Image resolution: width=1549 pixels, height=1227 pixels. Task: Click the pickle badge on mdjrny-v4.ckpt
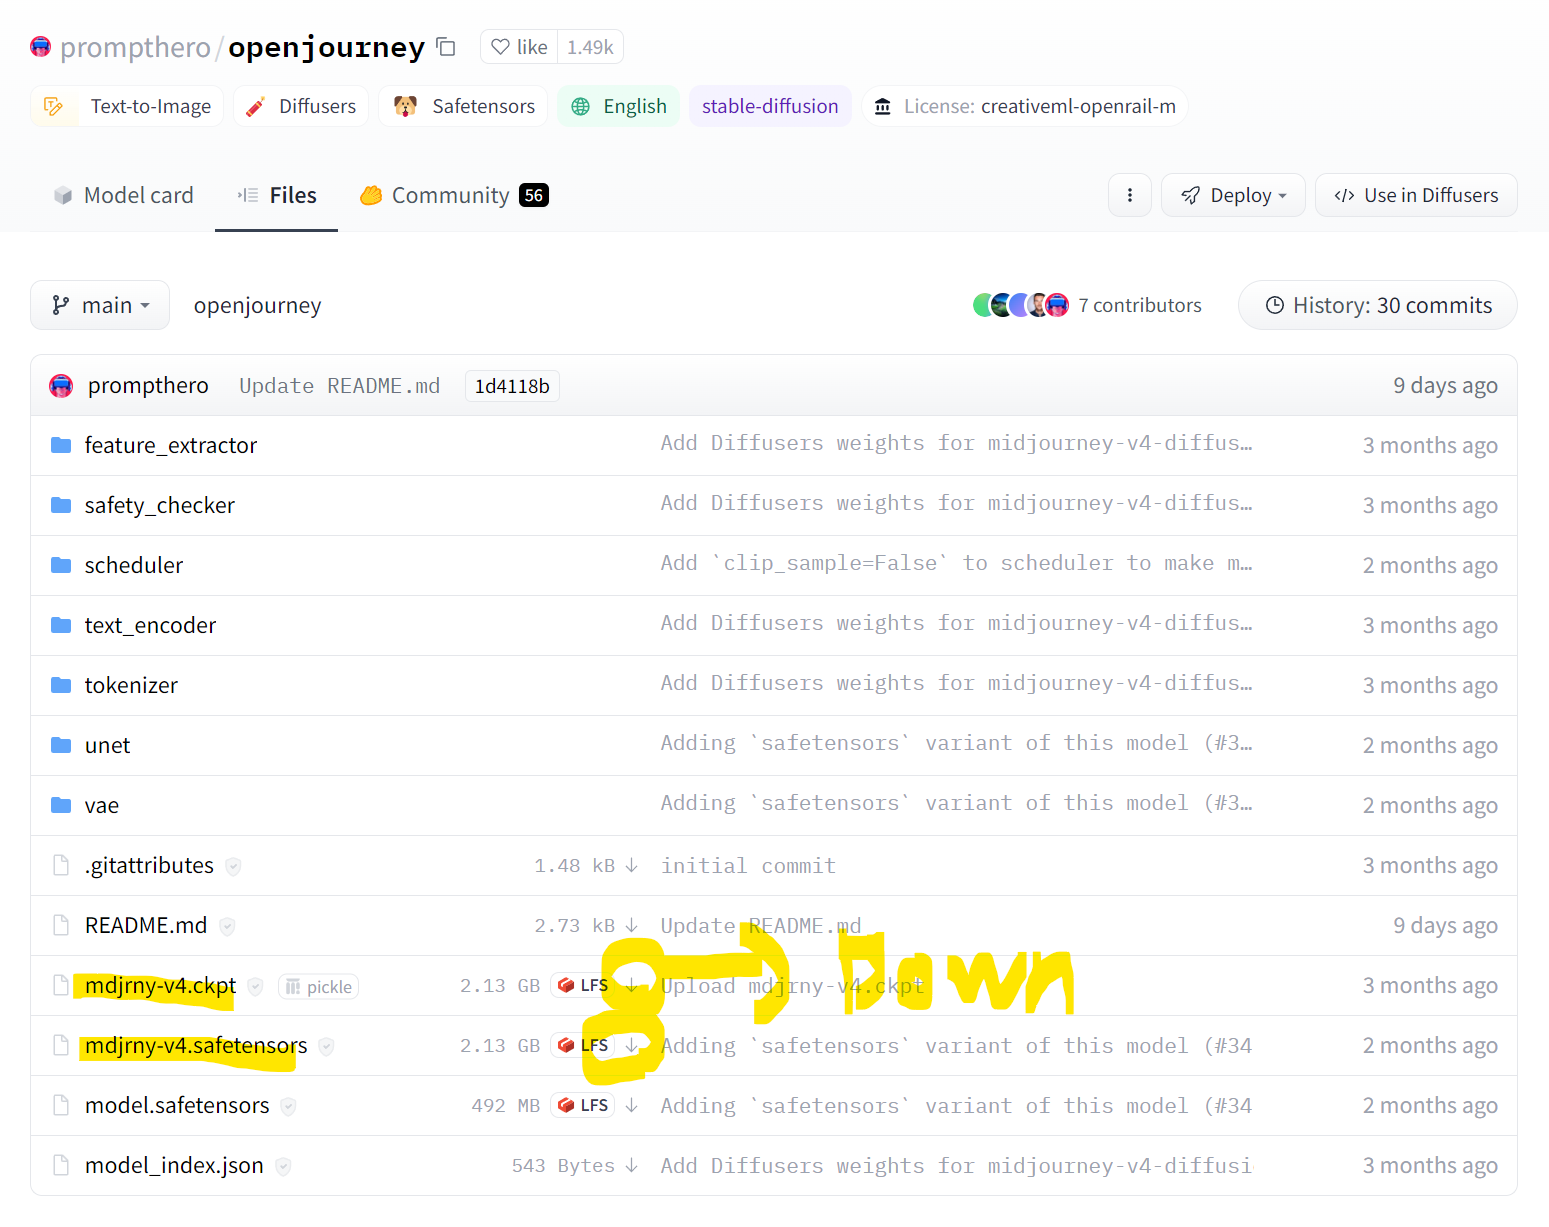(x=318, y=987)
